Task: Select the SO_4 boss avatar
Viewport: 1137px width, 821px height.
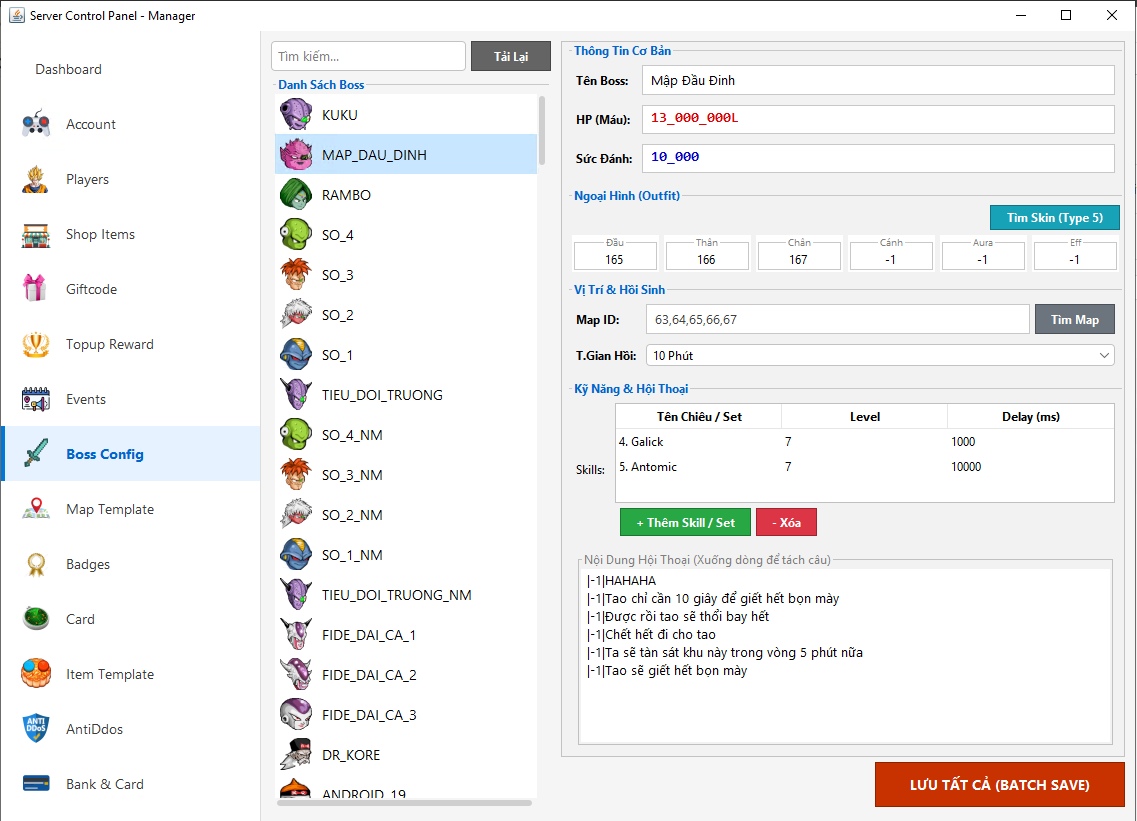Action: (x=296, y=234)
